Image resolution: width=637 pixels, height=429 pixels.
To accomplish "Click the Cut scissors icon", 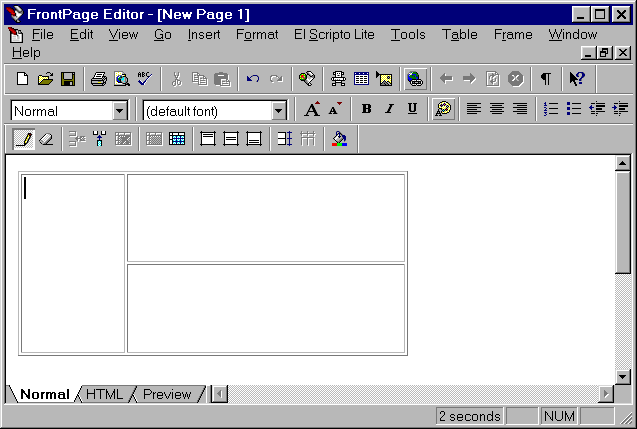I will [177, 78].
